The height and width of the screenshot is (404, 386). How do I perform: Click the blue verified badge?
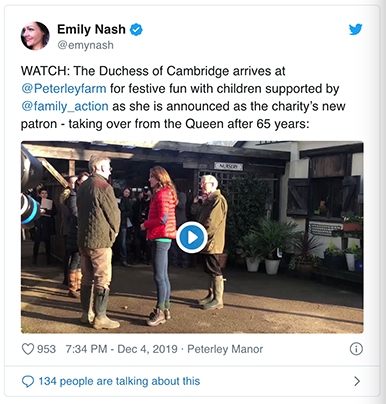[x=136, y=30]
